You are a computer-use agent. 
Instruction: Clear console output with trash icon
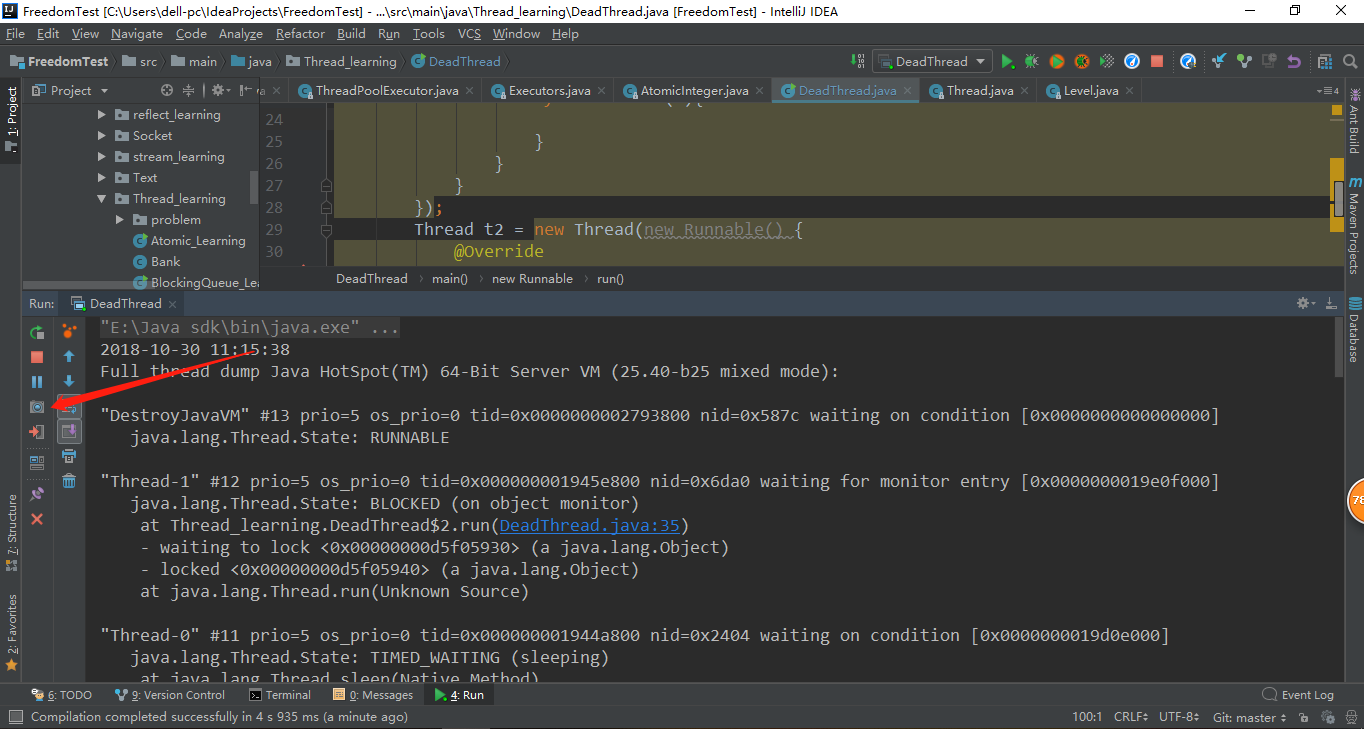69,481
